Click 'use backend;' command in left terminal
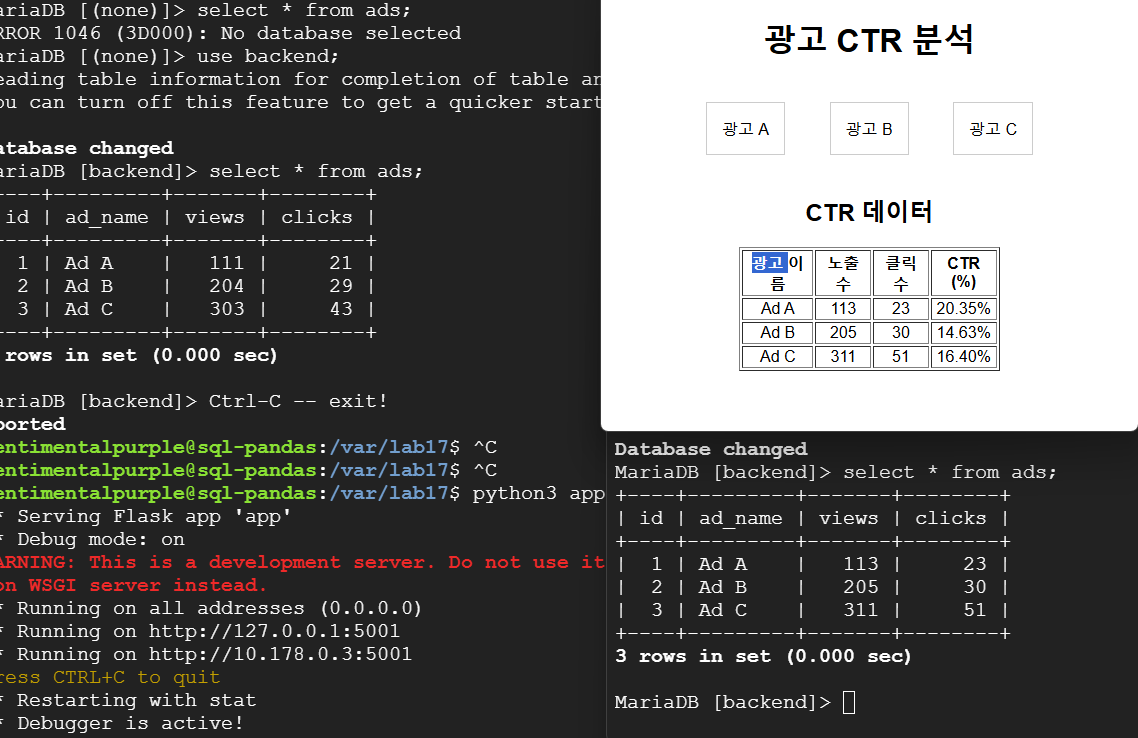Viewport: 1138px width, 738px height. click(267, 57)
